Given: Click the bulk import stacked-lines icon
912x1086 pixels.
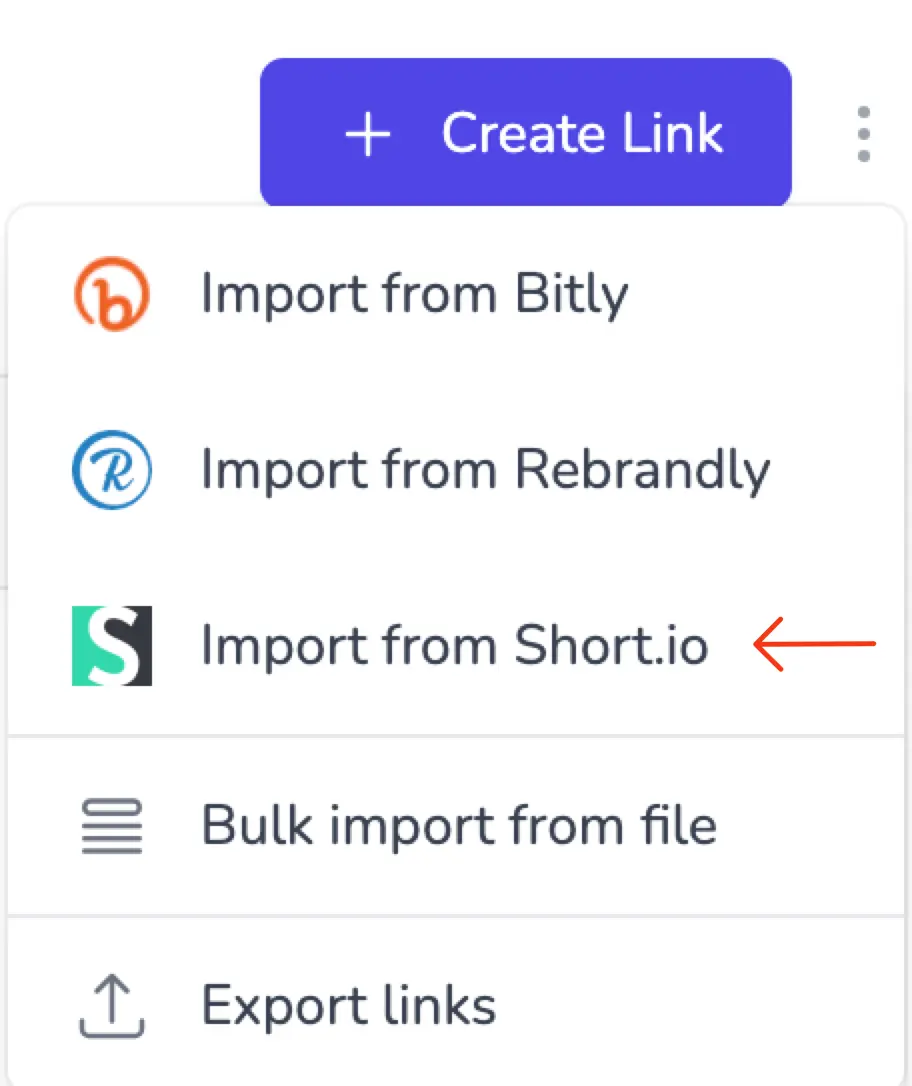Looking at the screenshot, I should [112, 824].
